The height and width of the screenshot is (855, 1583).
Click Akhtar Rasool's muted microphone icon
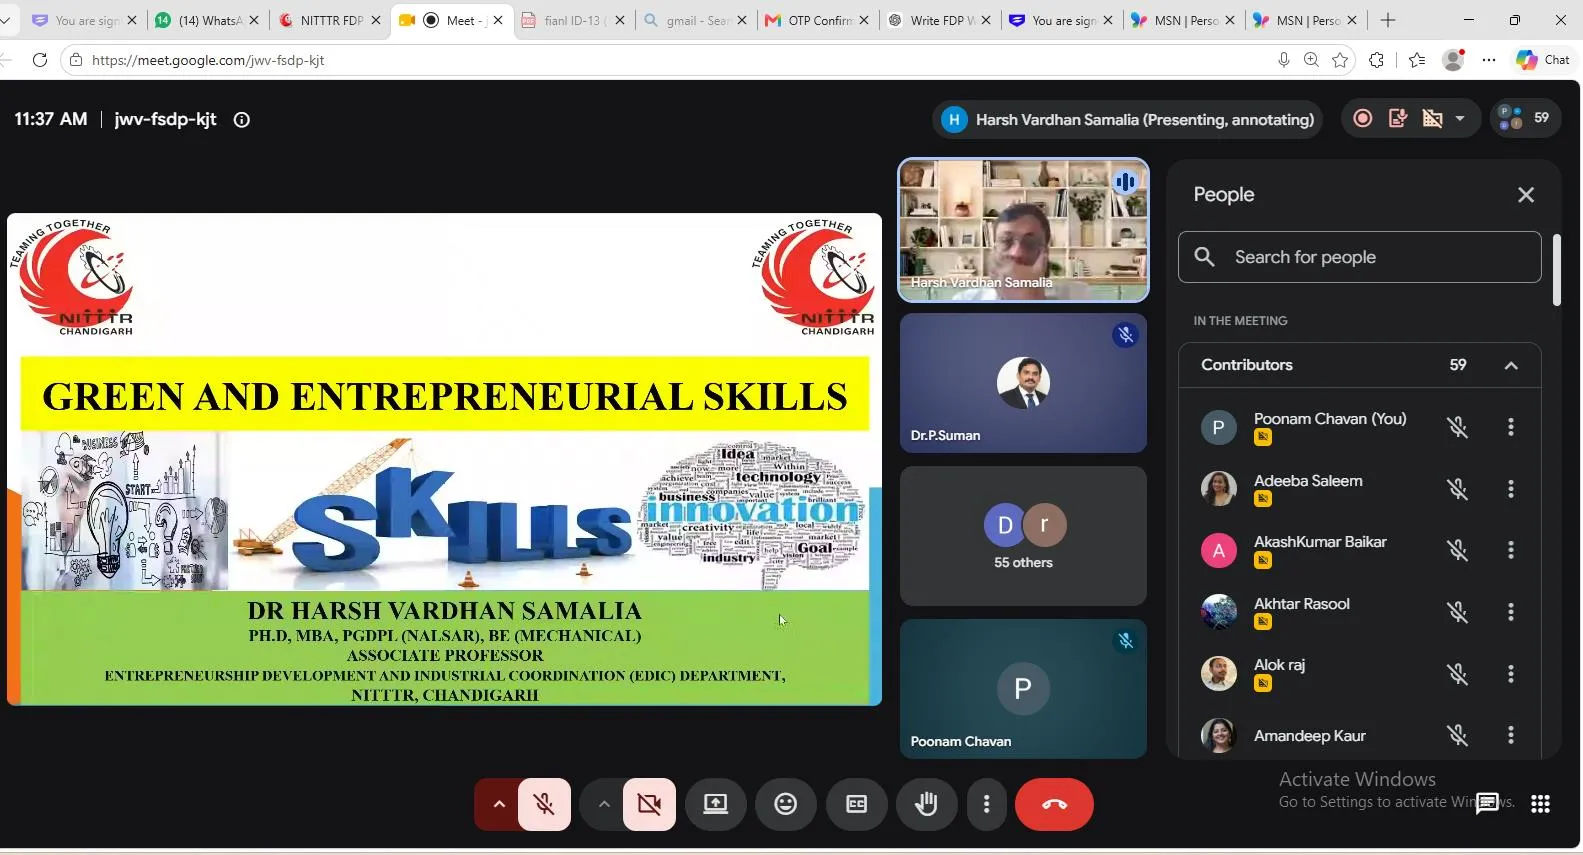pos(1457,612)
